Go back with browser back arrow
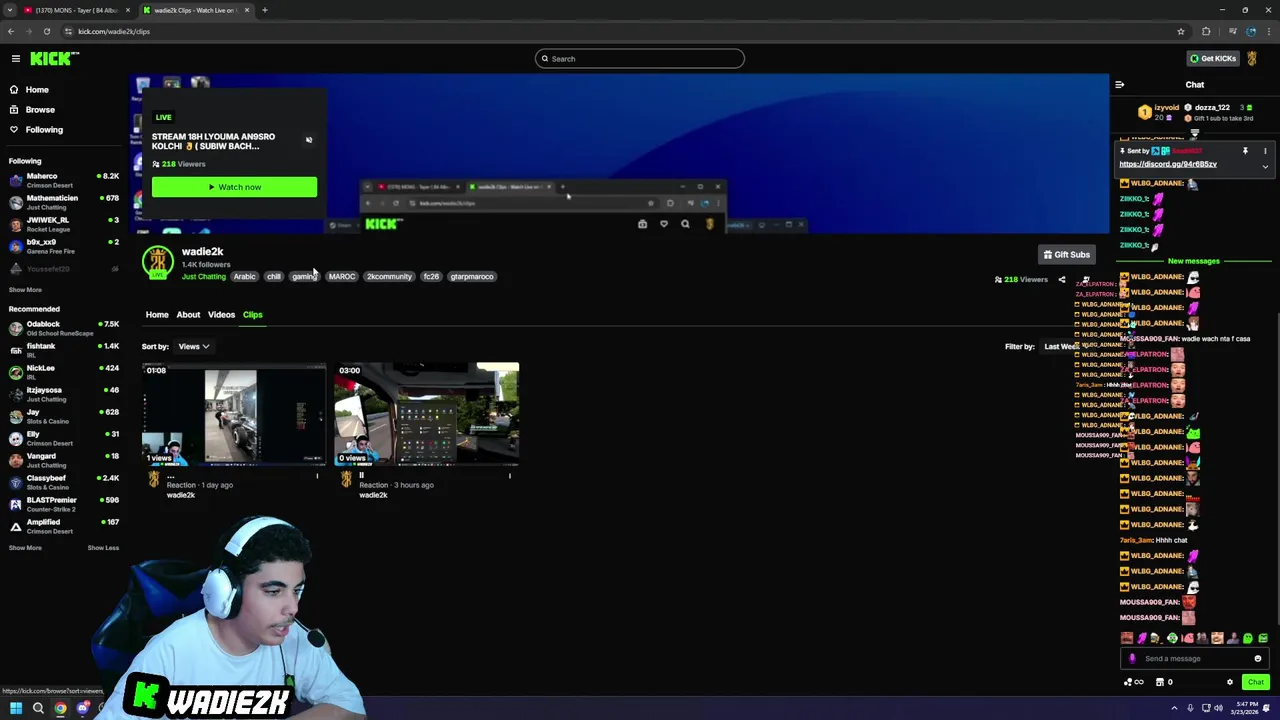Image resolution: width=1280 pixels, height=720 pixels. [x=11, y=31]
